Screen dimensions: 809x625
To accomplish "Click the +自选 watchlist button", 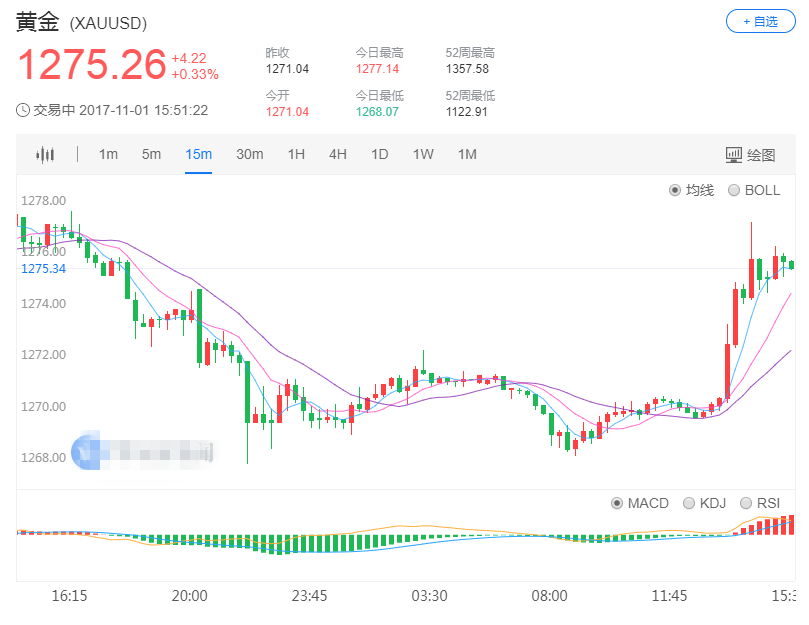I will point(760,22).
